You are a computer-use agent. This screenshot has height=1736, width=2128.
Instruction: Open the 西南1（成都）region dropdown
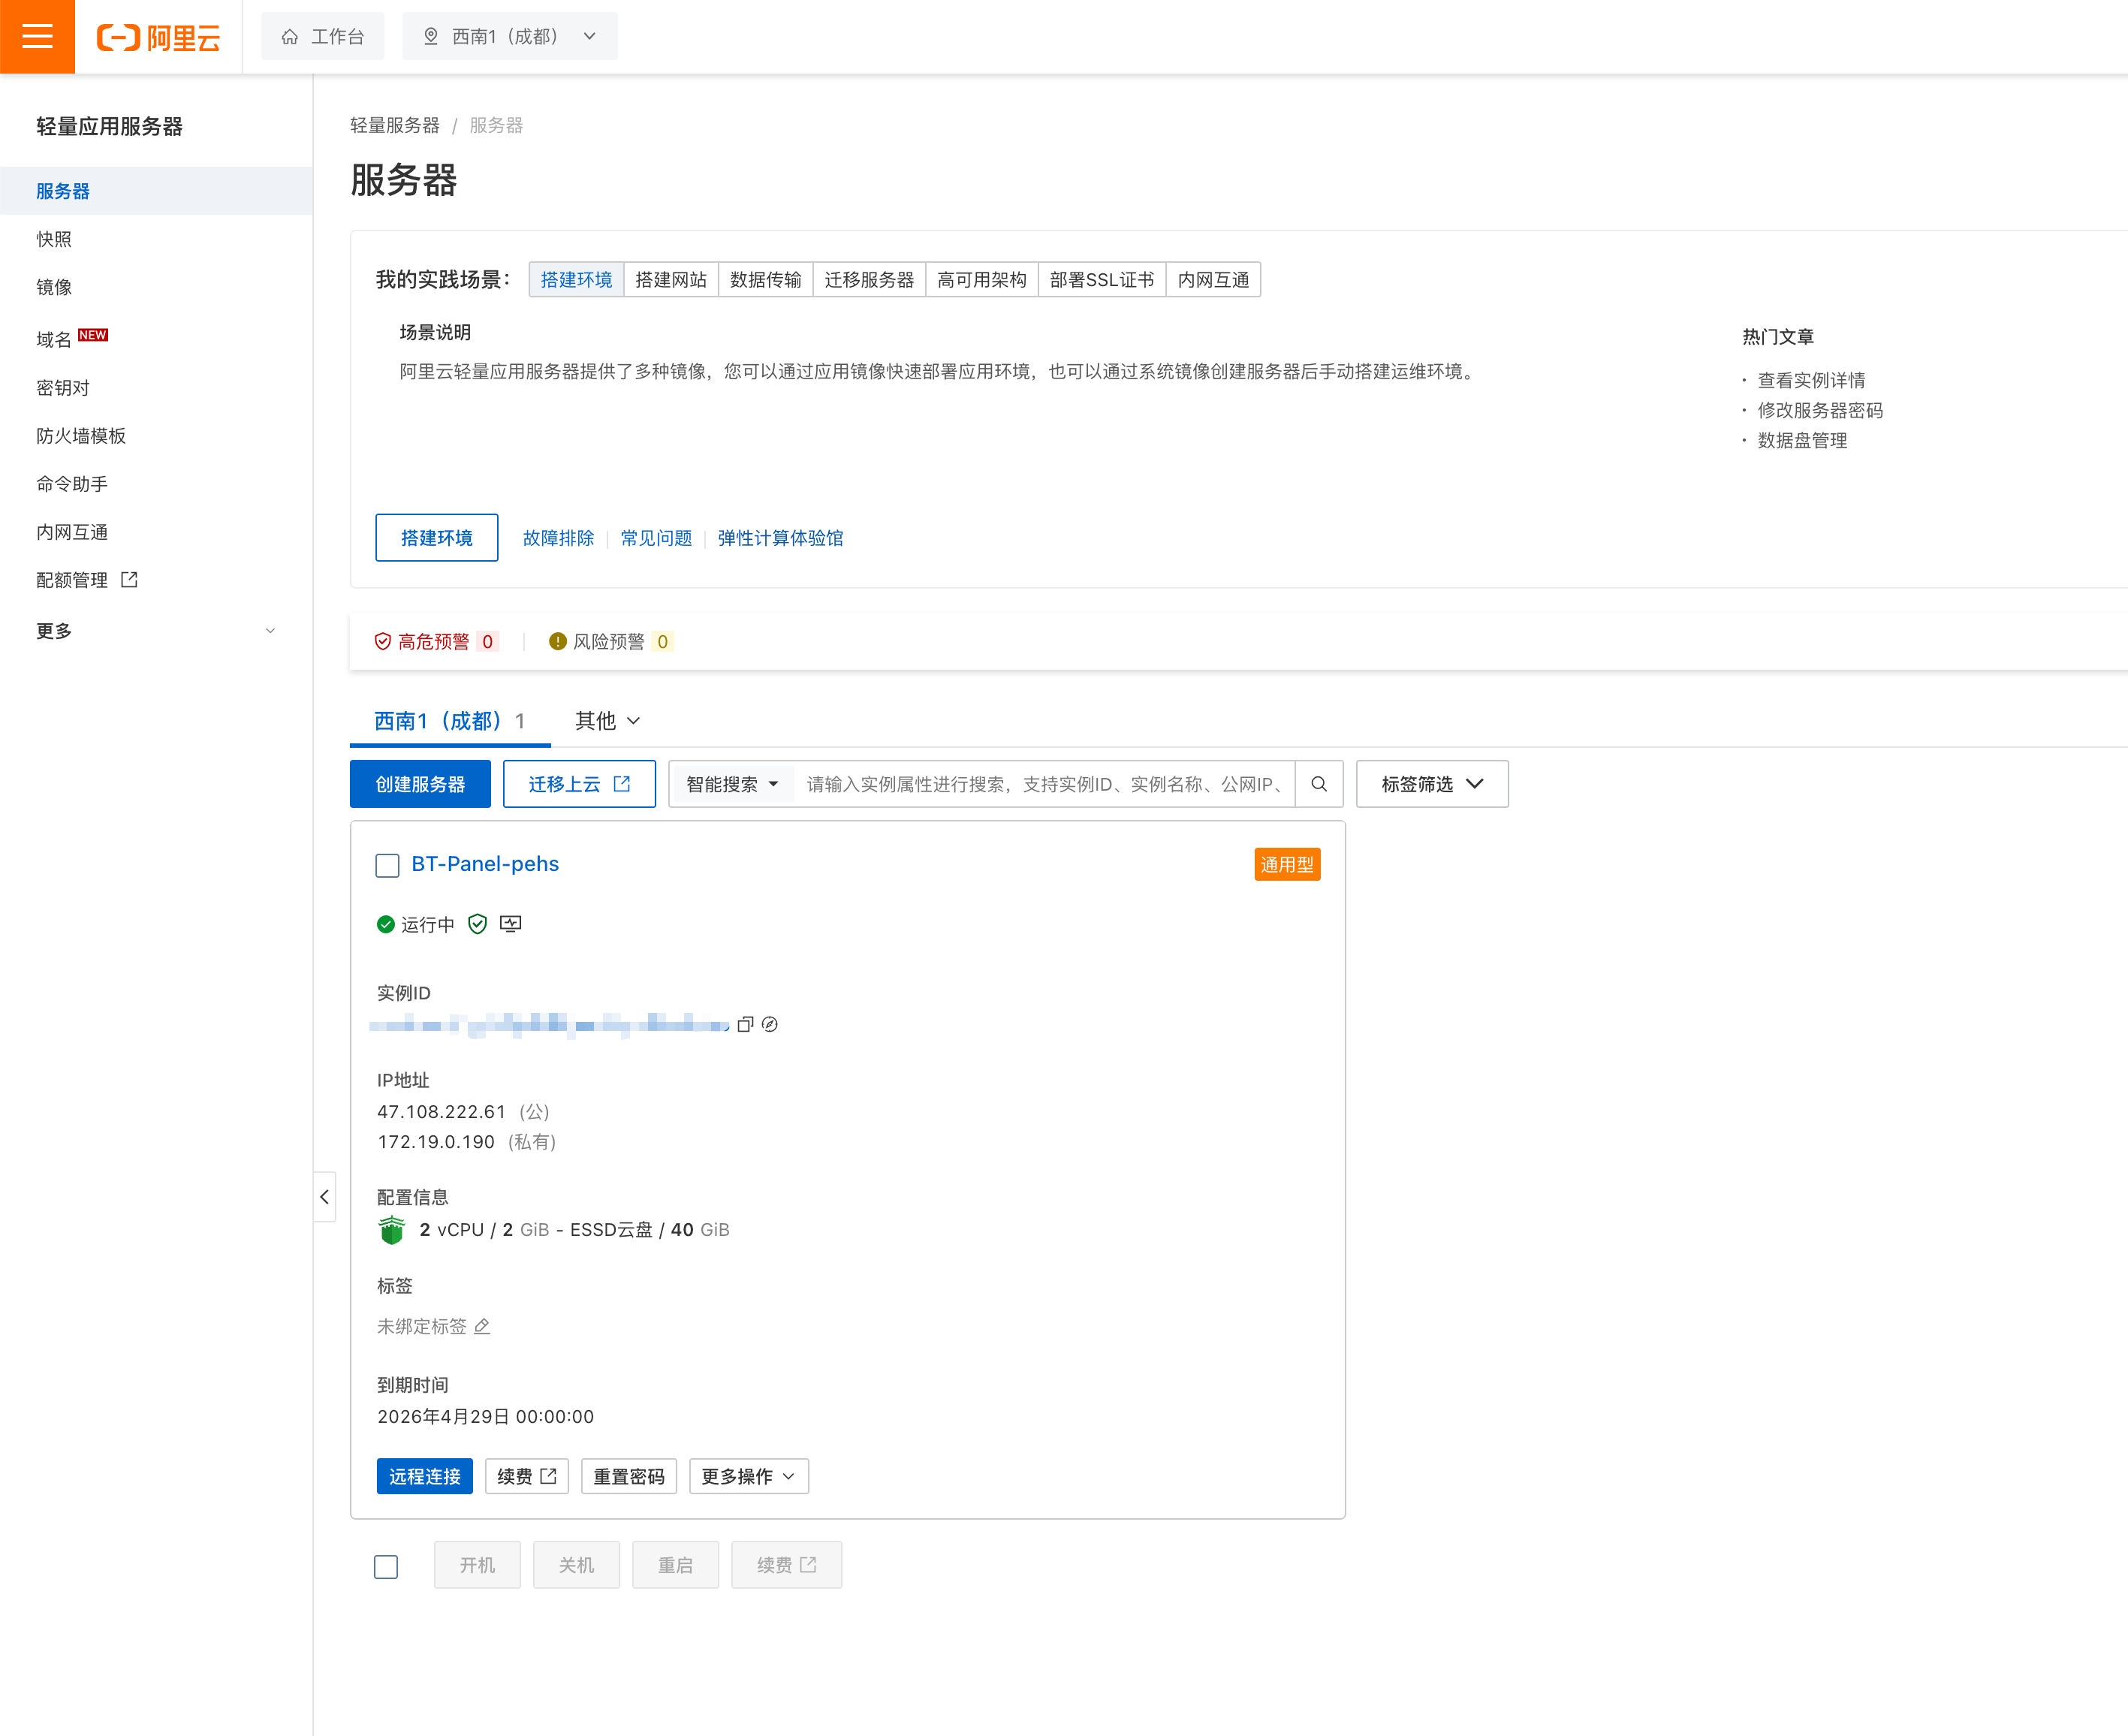510,37
